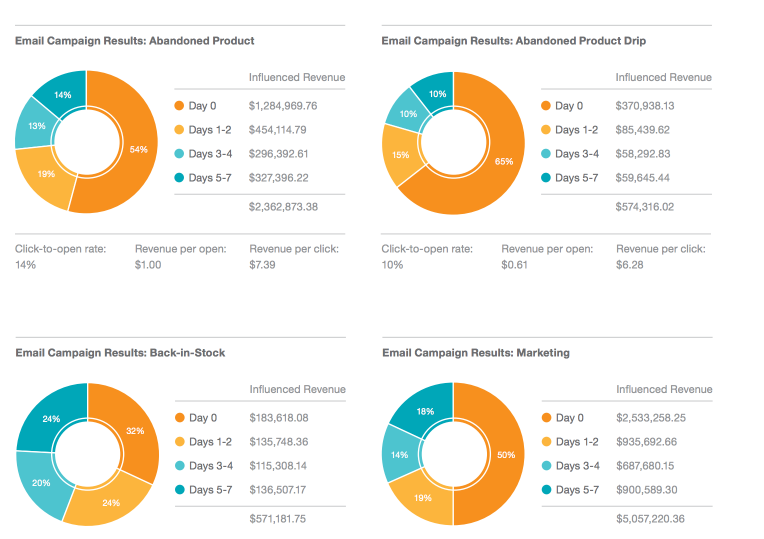Screen dimensions: 764x539
Task: Click Days 1-2 legend dot in Marketing panel
Action: tap(546, 442)
